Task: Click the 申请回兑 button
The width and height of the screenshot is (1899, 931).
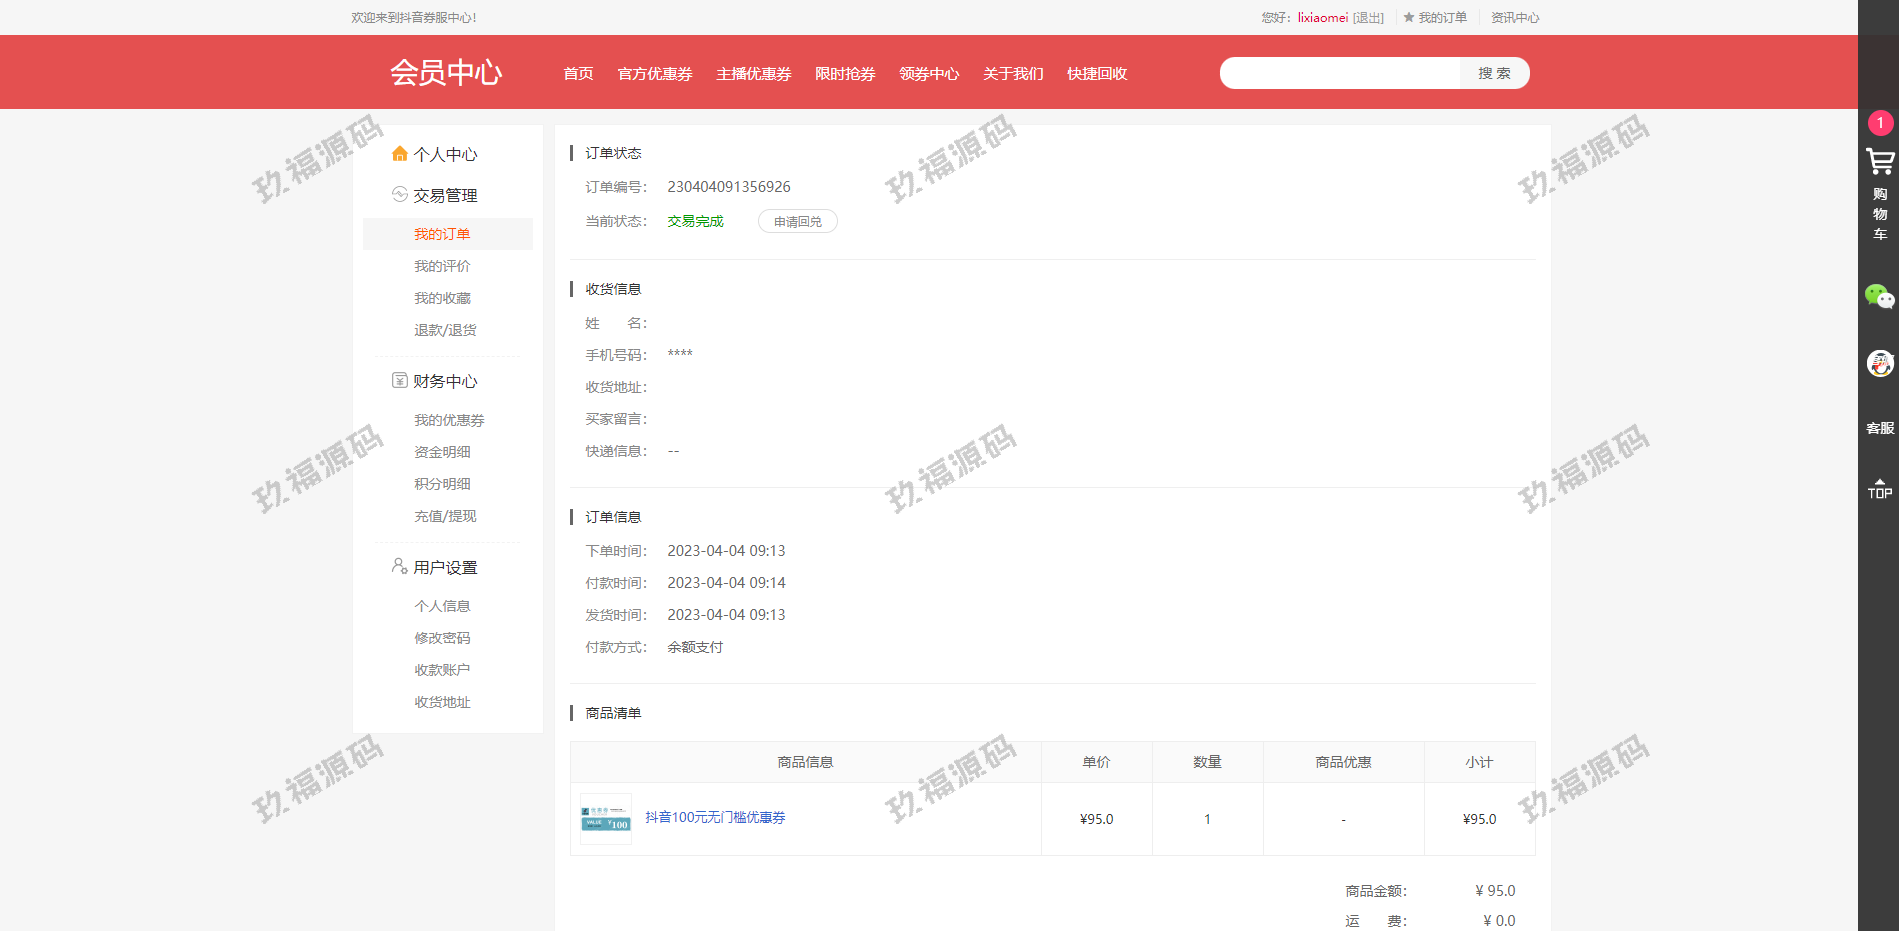Action: coord(797,222)
